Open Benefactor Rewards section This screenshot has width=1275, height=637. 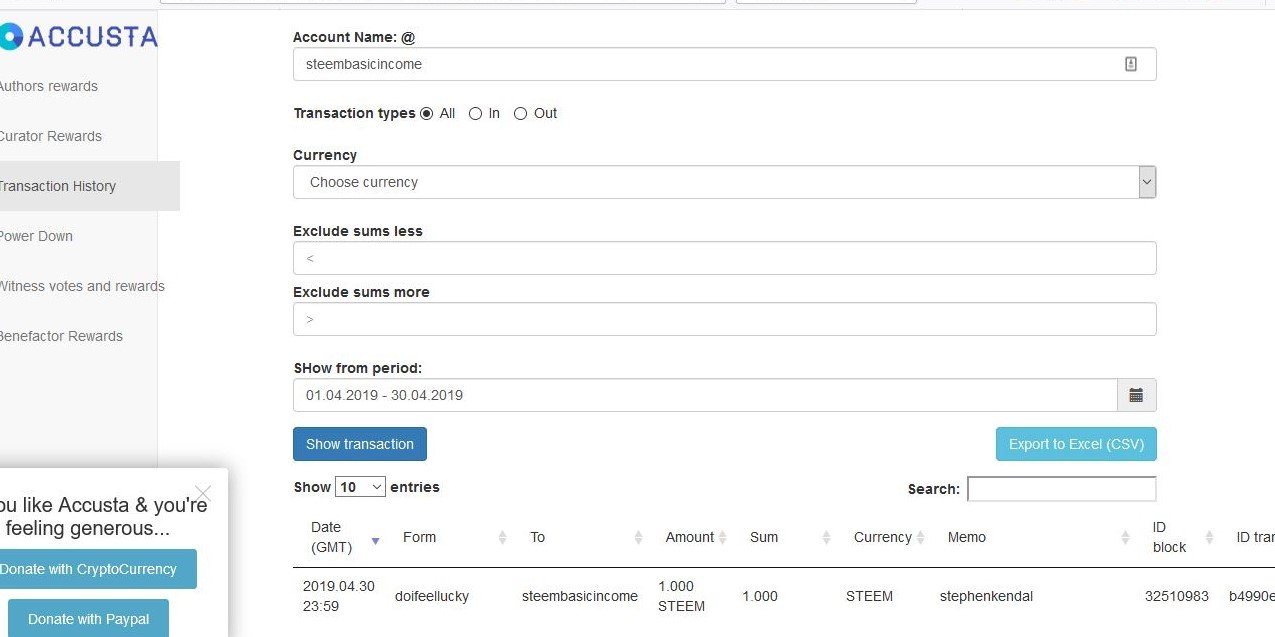point(61,336)
